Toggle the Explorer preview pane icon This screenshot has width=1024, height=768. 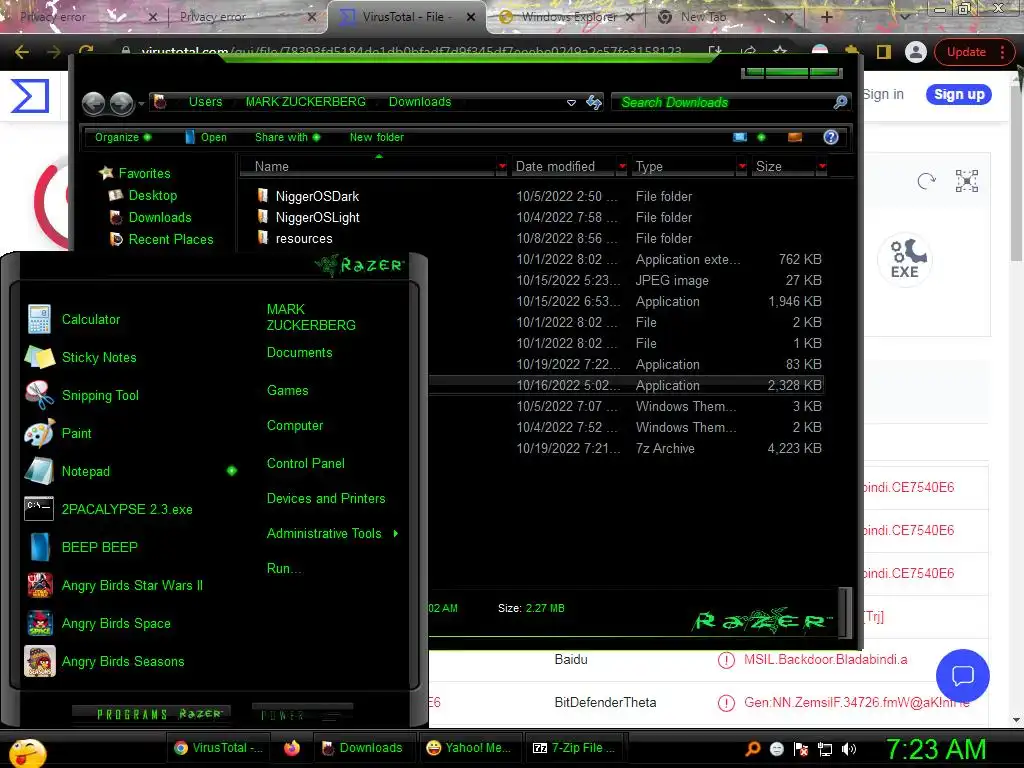[795, 136]
